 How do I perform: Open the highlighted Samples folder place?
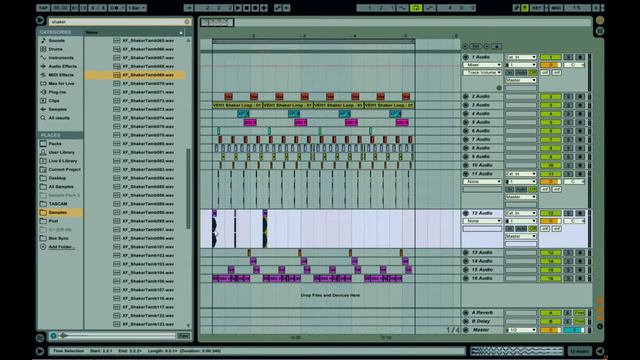click(x=60, y=212)
